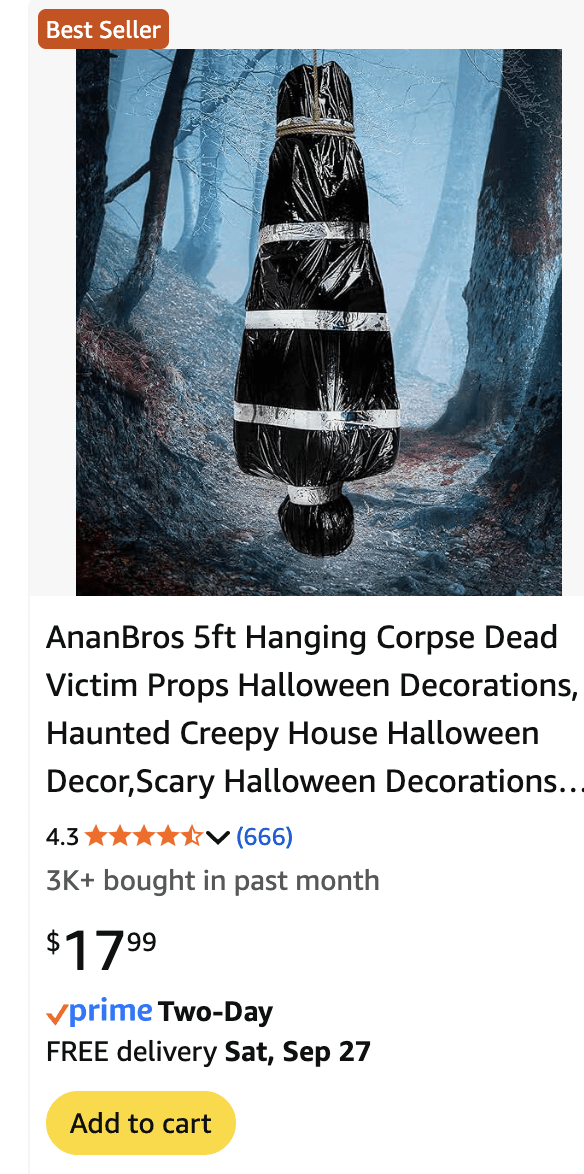This screenshot has height=1174, width=584.
Task: Add the item to cart
Action: (141, 1123)
